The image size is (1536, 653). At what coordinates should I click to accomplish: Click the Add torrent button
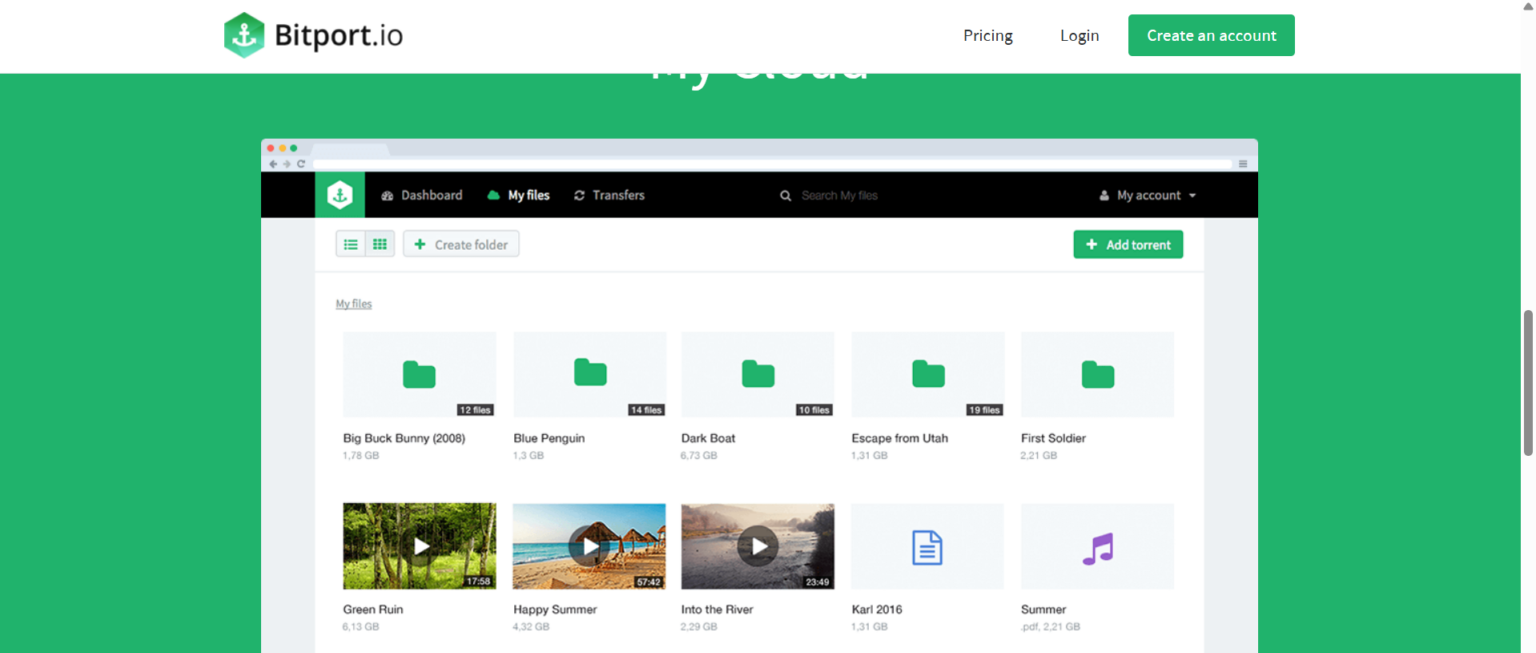(x=1128, y=243)
